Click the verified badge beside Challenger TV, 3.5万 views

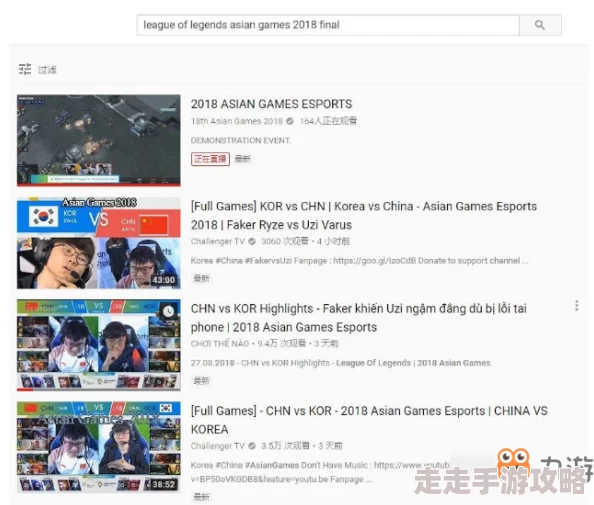(252, 446)
